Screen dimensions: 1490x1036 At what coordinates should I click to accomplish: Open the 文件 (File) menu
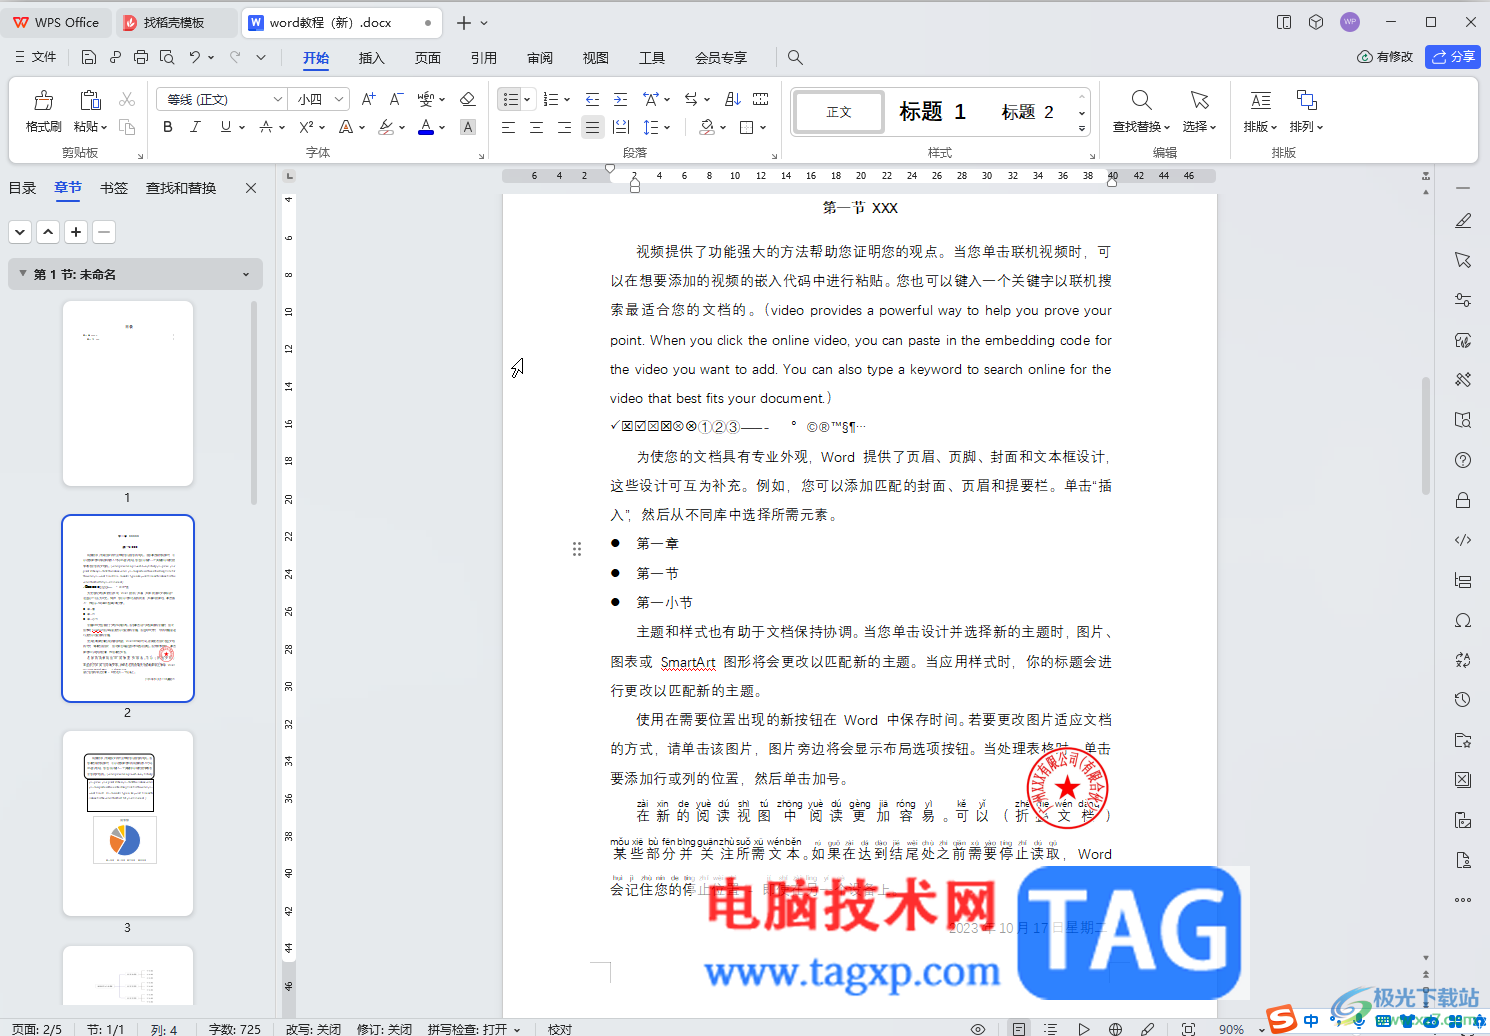(35, 57)
